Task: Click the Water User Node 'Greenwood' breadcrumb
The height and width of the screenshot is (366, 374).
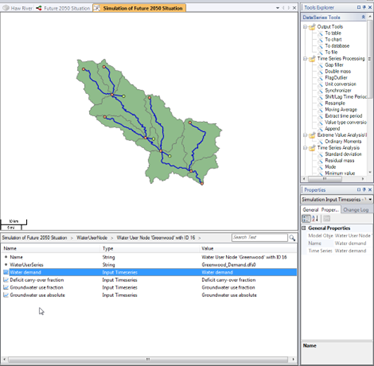Action: point(156,238)
